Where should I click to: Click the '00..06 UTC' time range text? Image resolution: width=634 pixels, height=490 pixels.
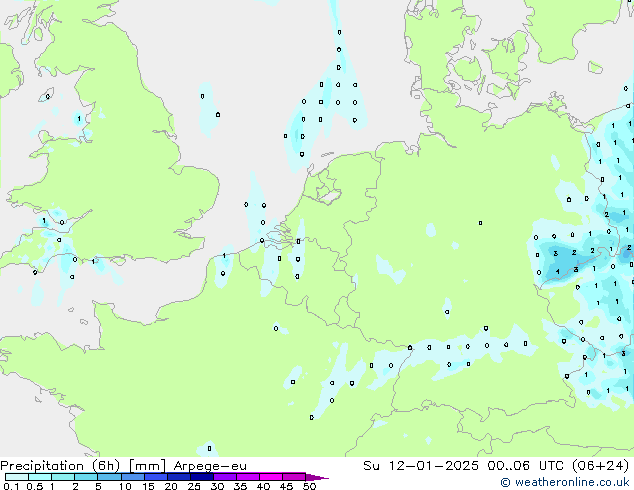pyautogui.click(x=526, y=465)
